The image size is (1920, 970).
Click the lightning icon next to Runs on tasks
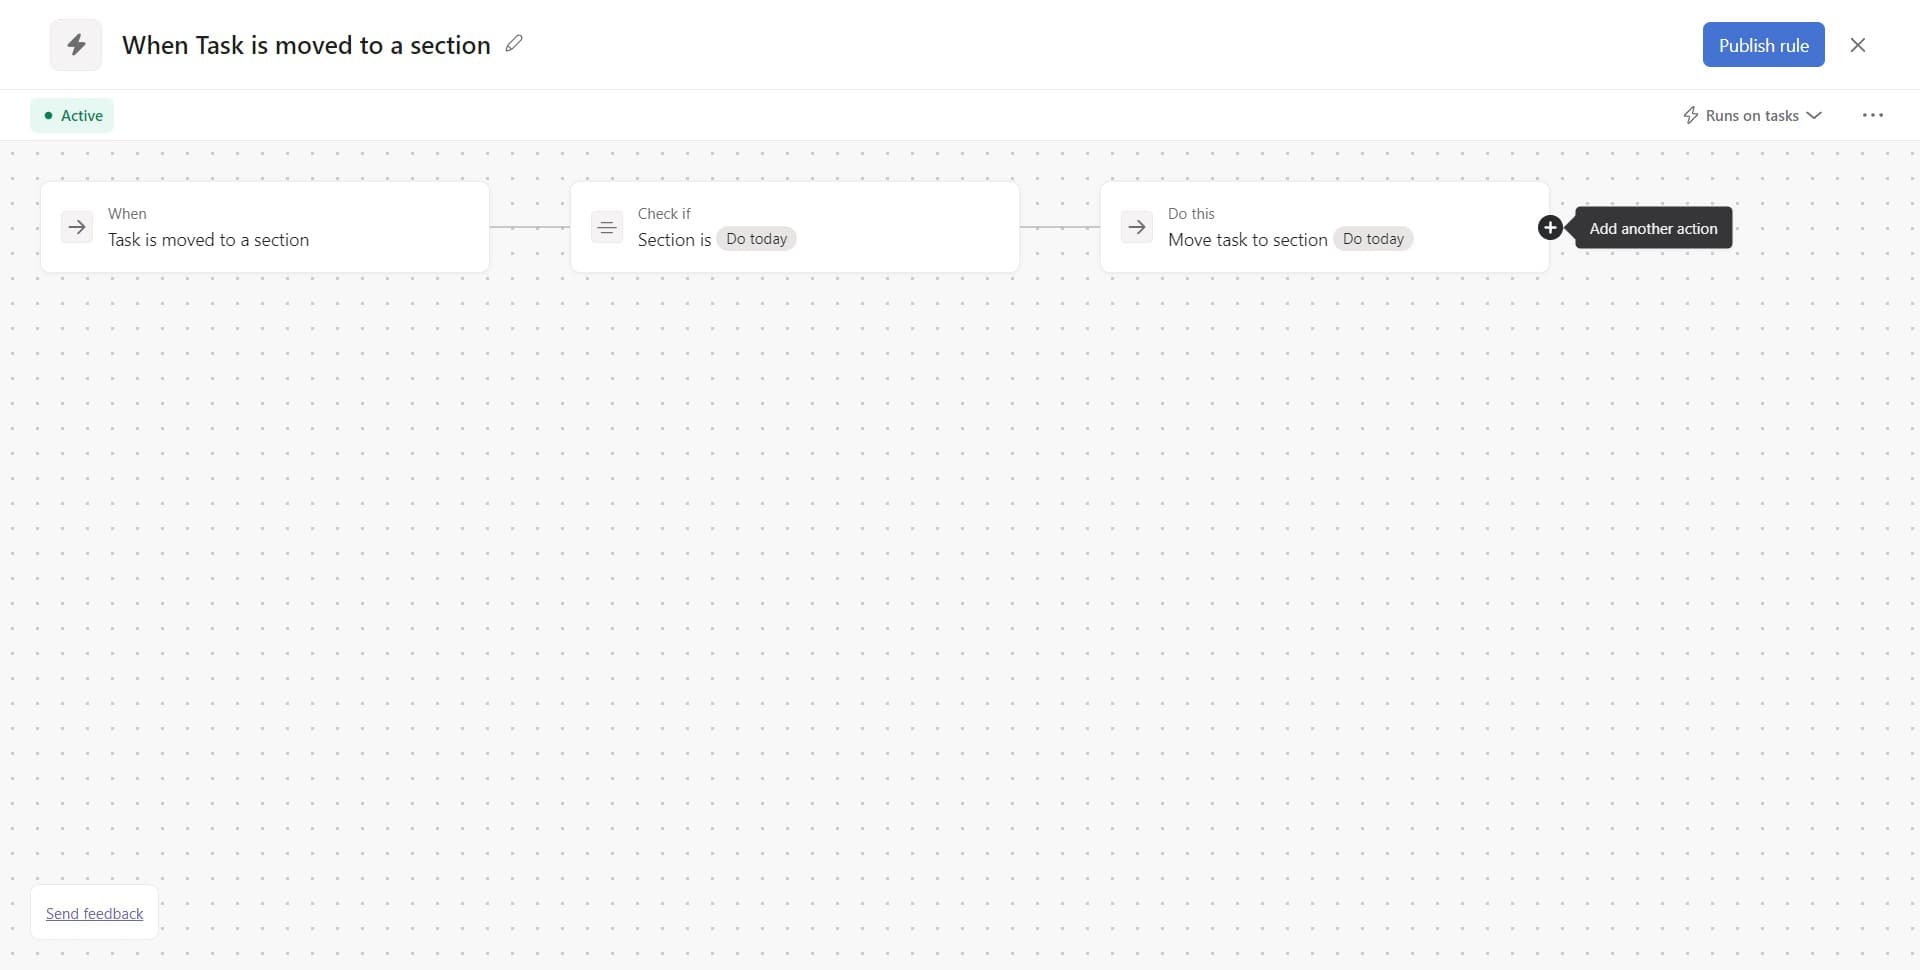[1690, 115]
